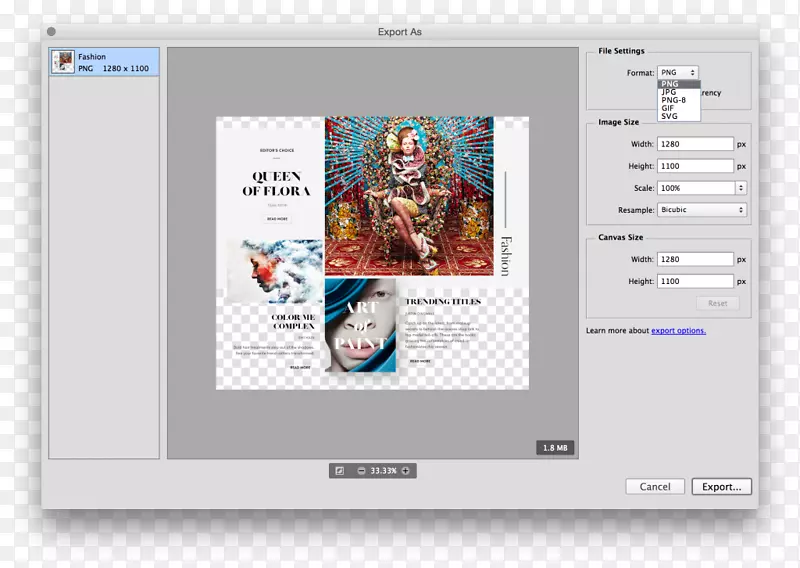Click the Image Size Height field

(x=695, y=166)
